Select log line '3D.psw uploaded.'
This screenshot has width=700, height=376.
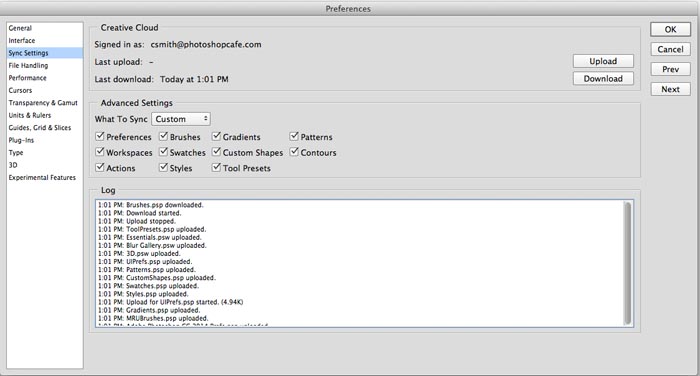pos(139,253)
